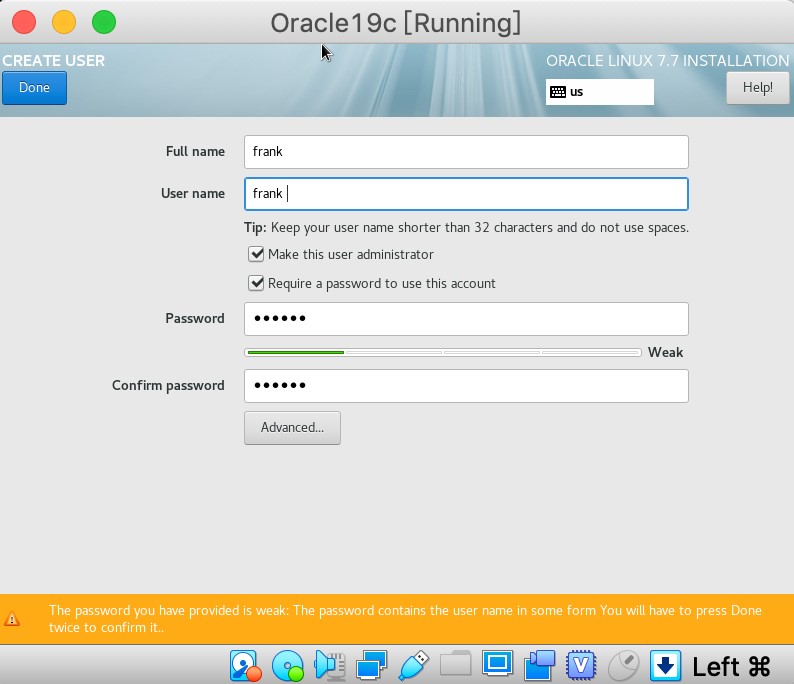The width and height of the screenshot is (794, 684).
Task: Open the display settings status icon
Action: coord(497,664)
